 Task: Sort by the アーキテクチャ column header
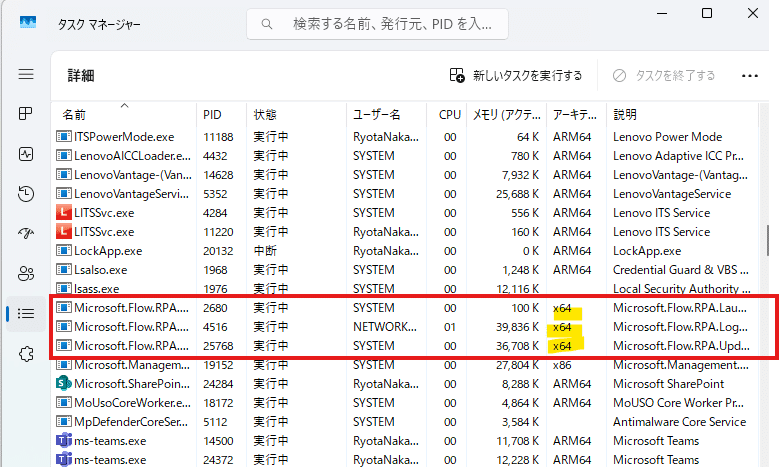[577, 114]
